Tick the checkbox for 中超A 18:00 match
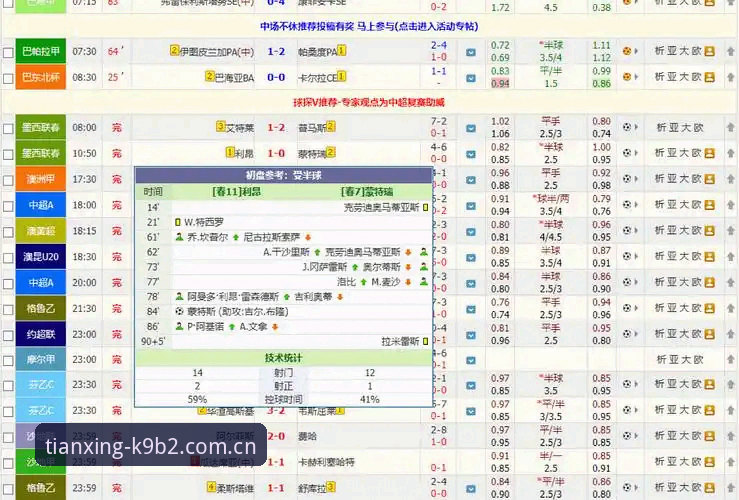This screenshot has height=500, width=739. point(8,206)
